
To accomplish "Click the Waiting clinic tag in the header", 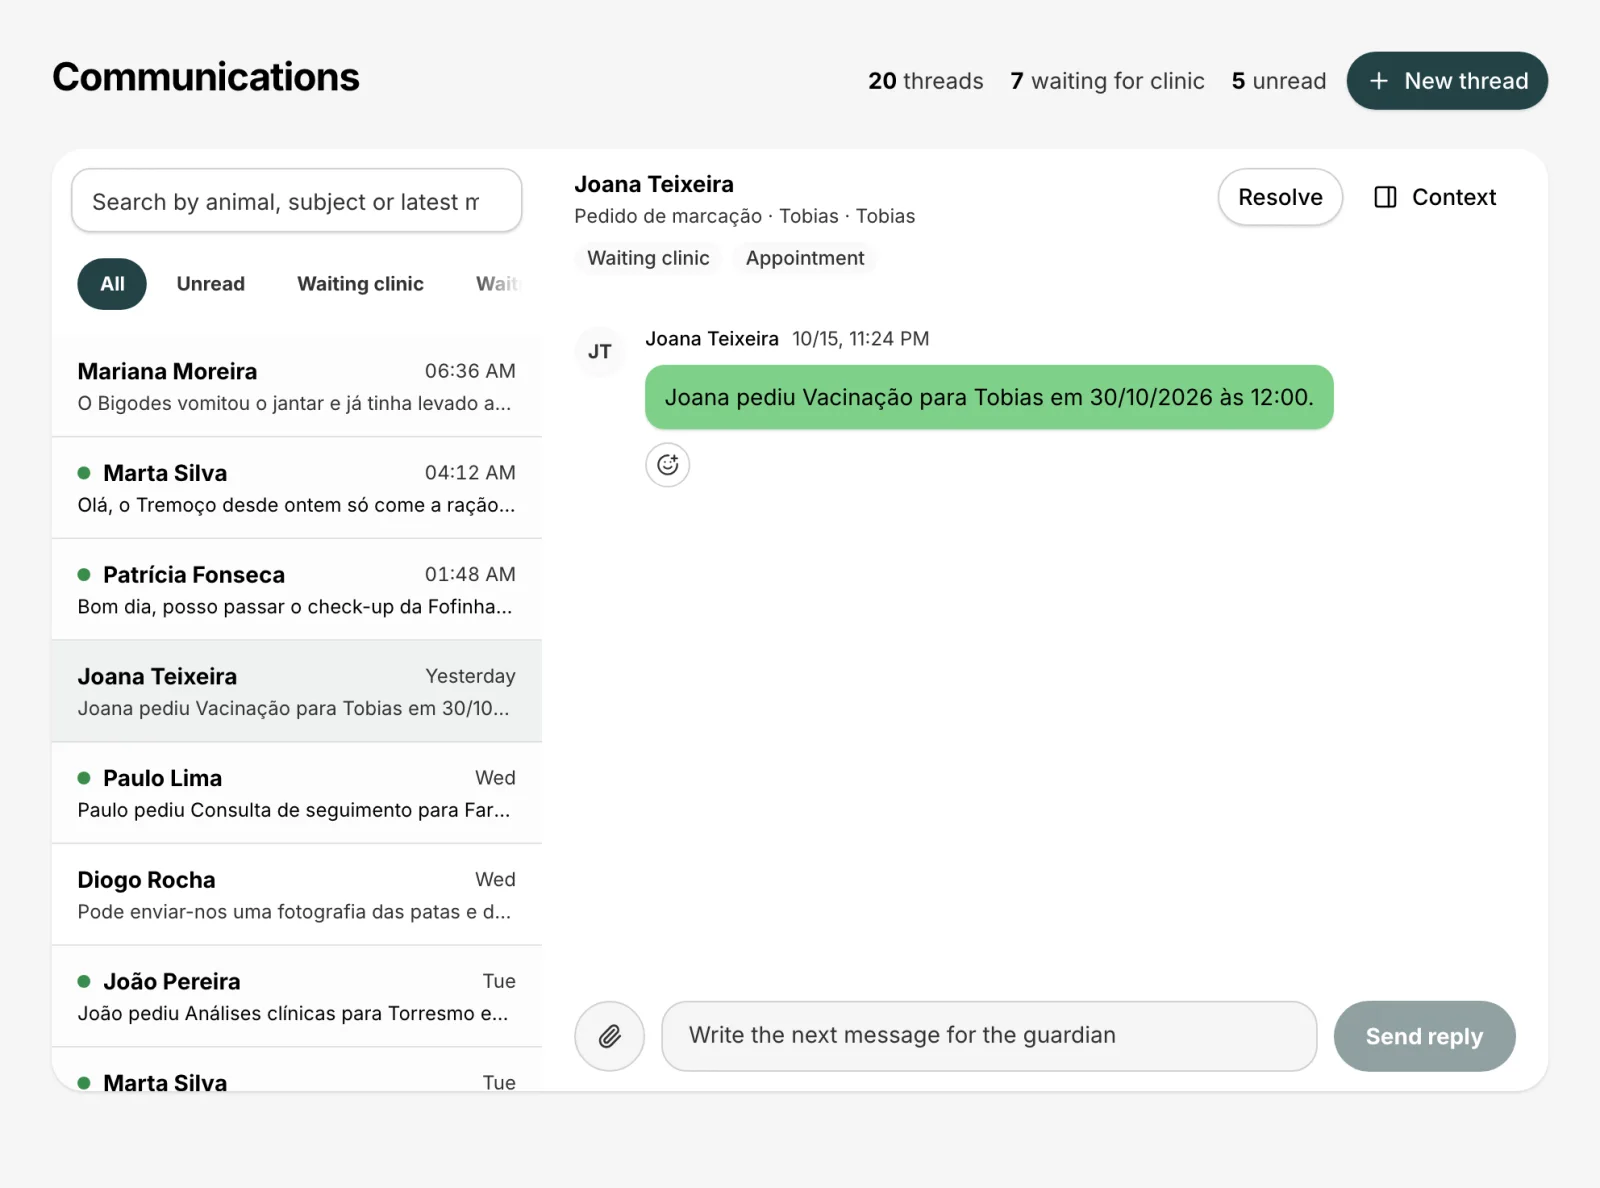I will (648, 258).
